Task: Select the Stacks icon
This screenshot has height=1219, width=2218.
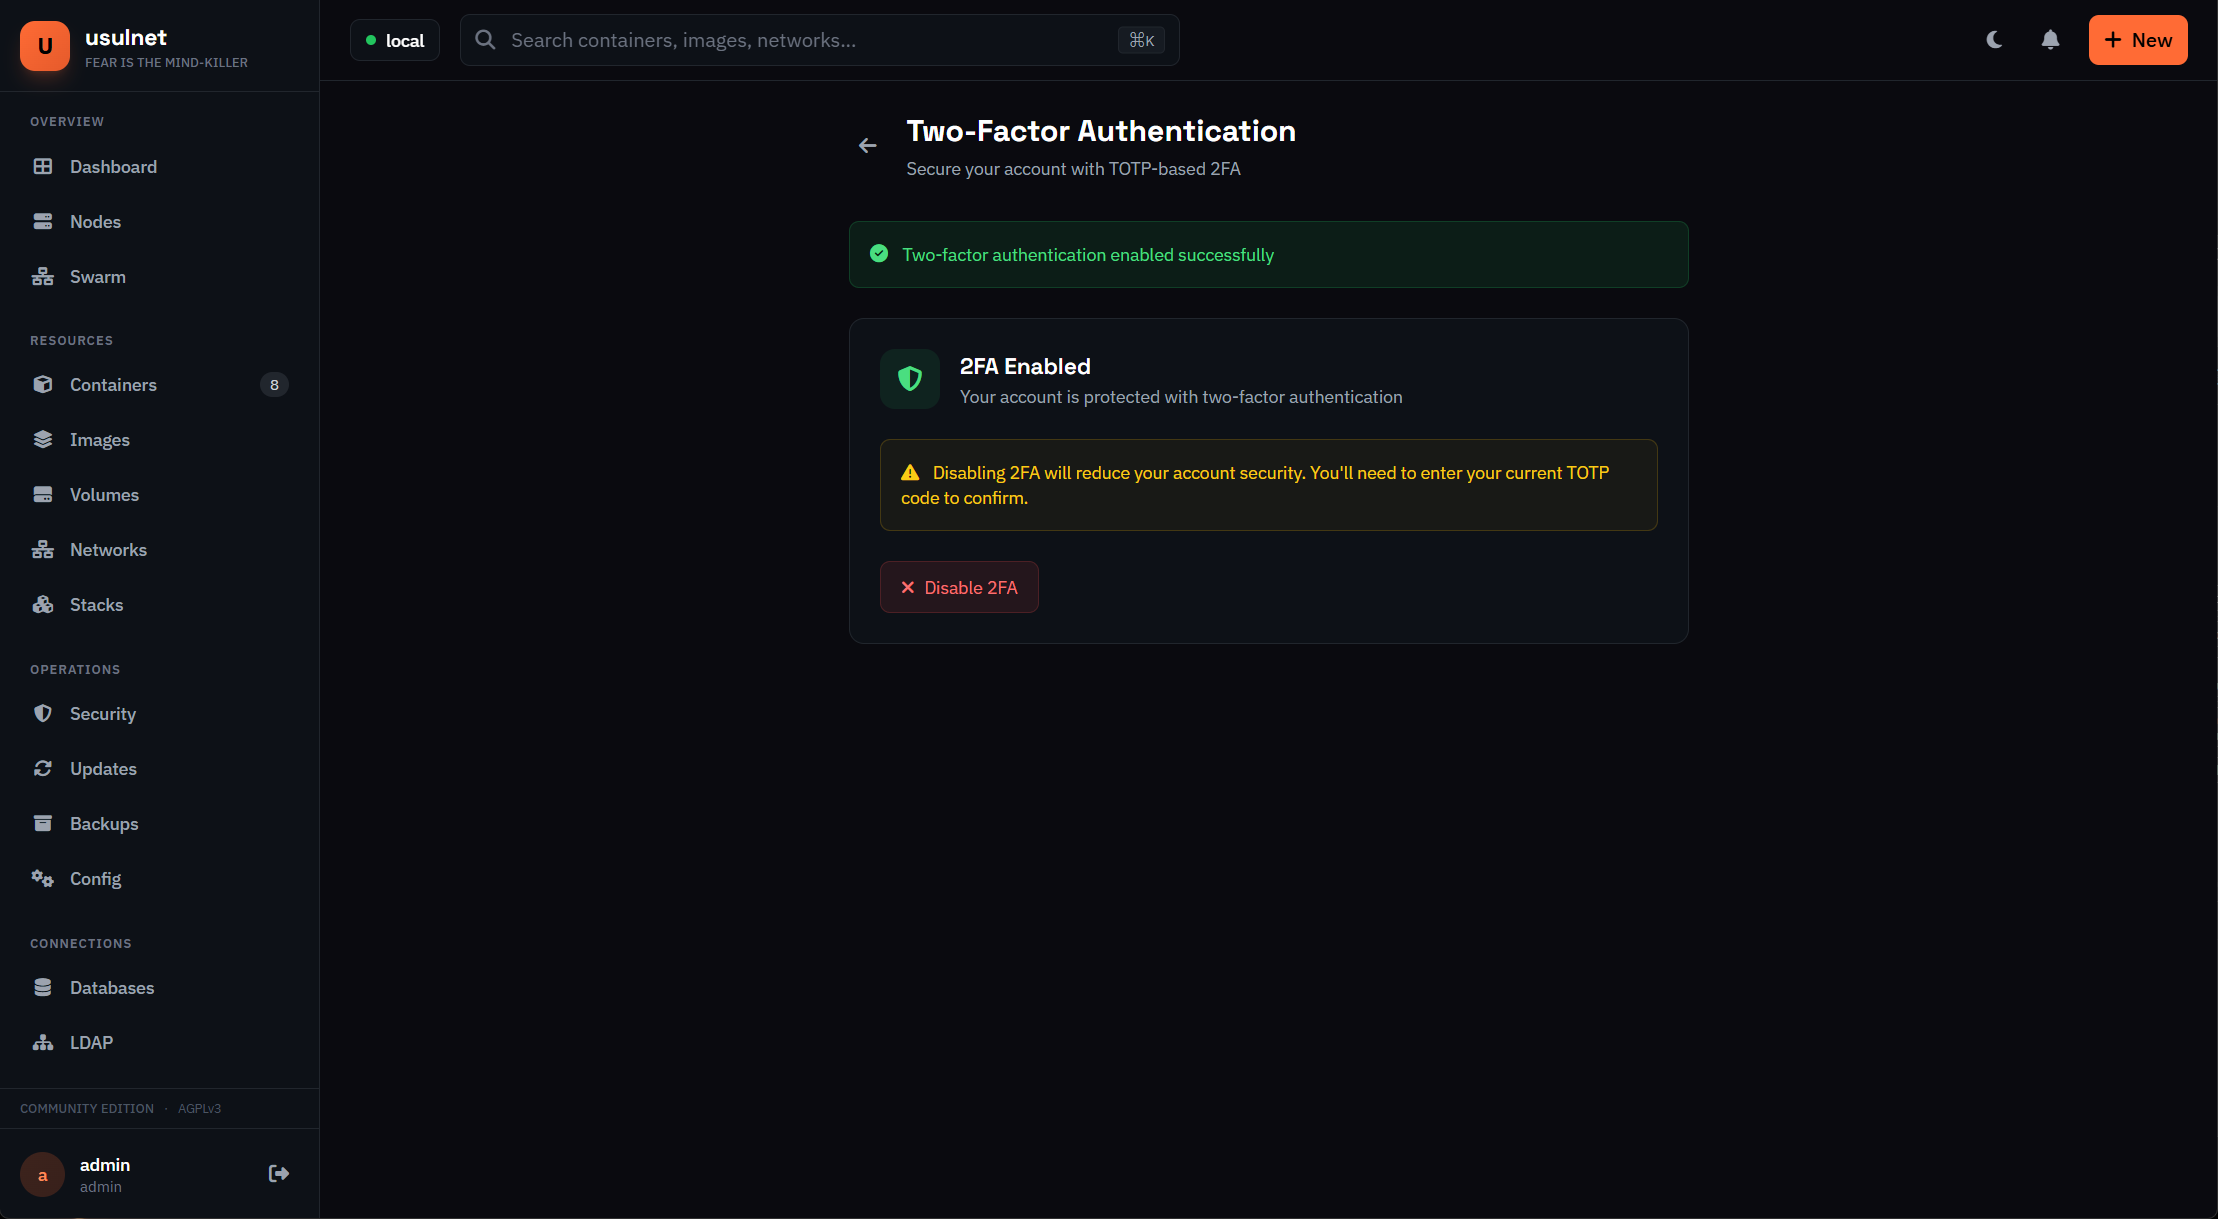Action: (x=43, y=604)
